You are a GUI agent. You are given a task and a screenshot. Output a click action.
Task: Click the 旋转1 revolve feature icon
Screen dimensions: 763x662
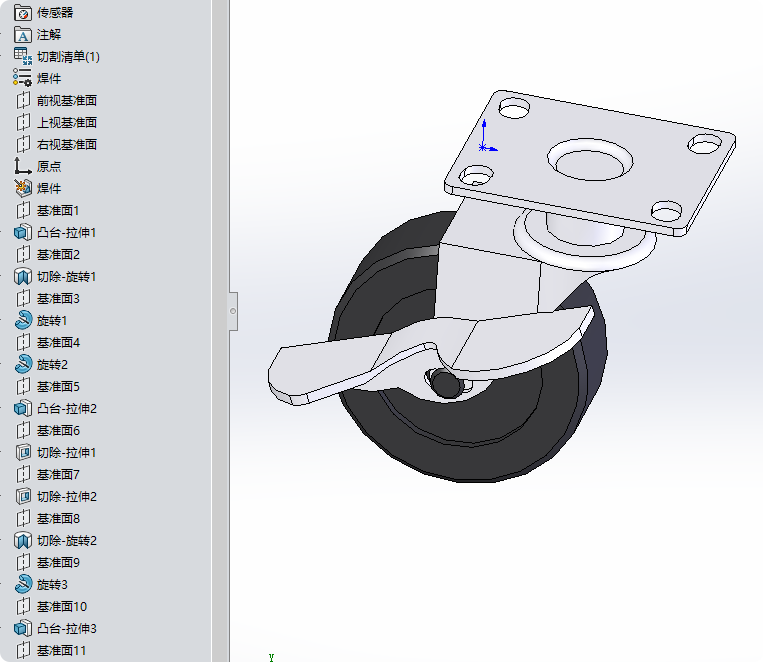tap(23, 320)
